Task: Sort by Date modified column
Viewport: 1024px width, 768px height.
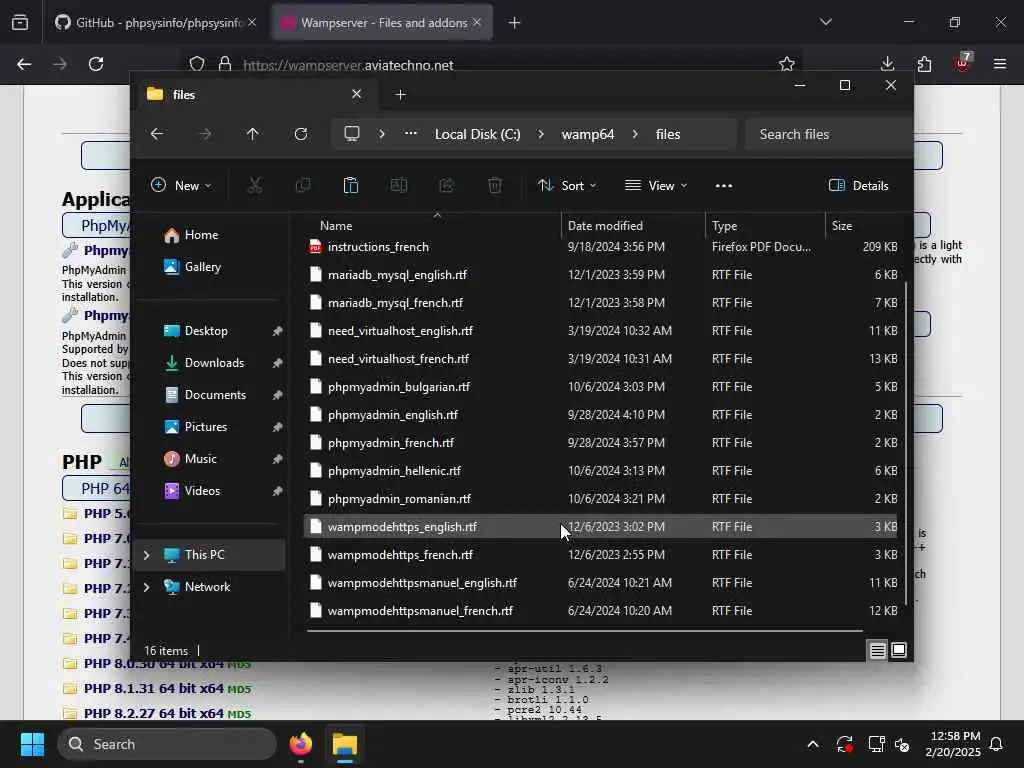Action: 632,225
